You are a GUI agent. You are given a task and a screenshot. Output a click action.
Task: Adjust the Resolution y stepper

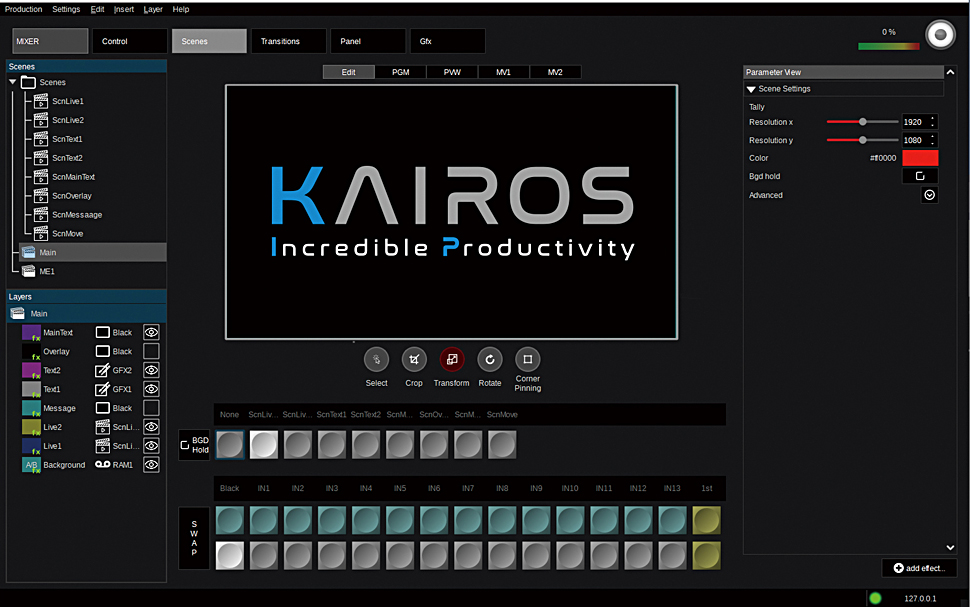point(932,140)
